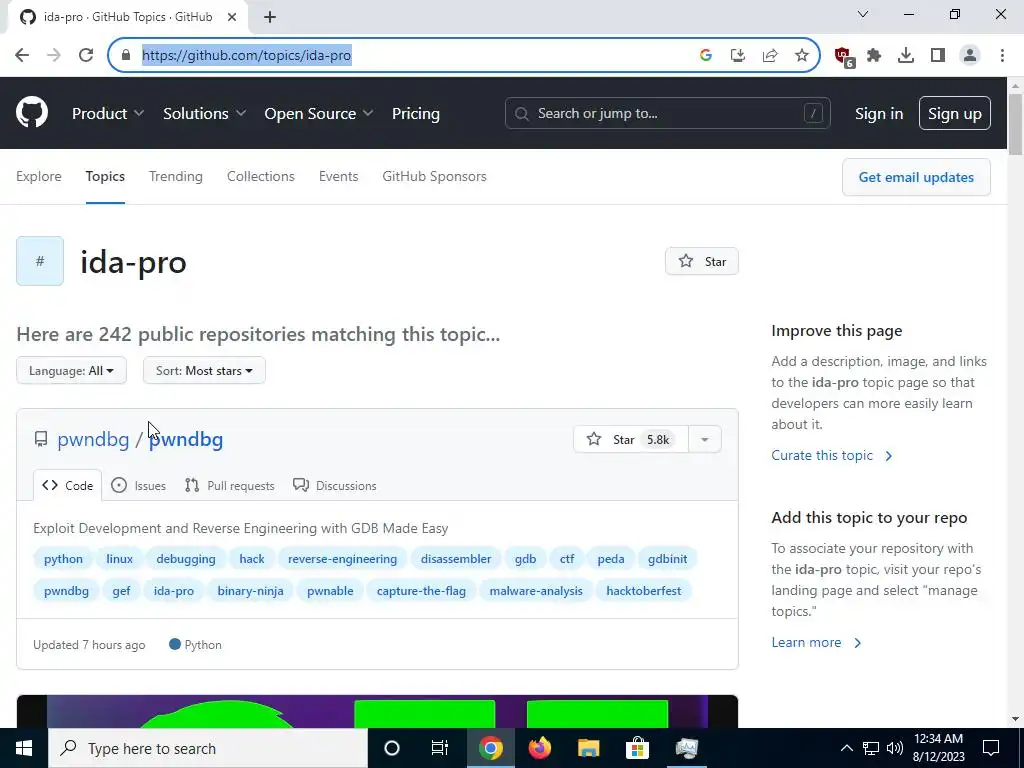This screenshot has width=1024, height=768.
Task: Go to the Explore tab
Action: pos(39,176)
